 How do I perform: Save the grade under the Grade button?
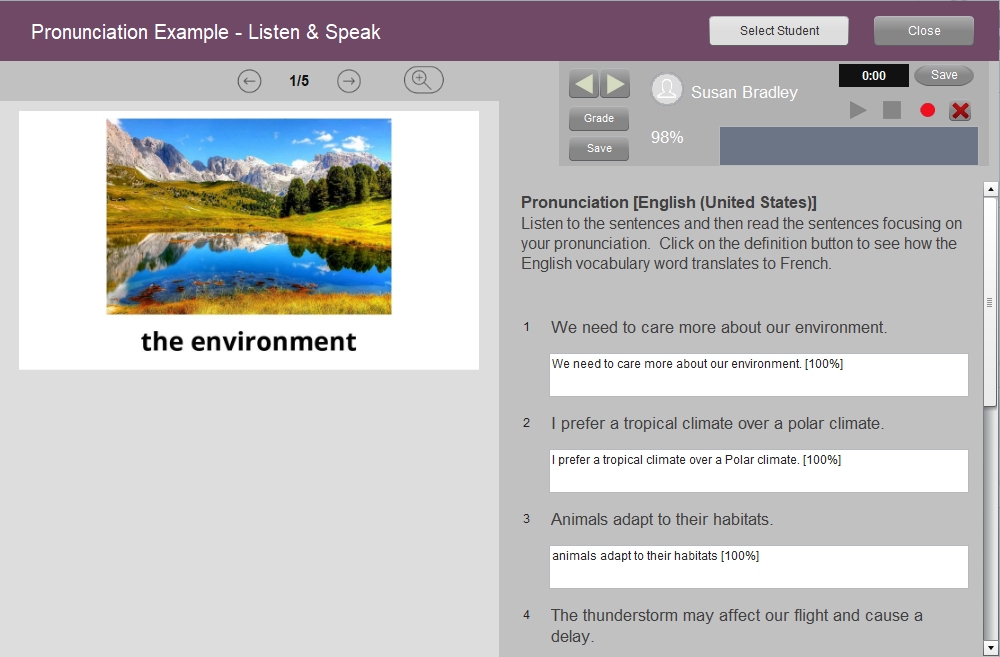pyautogui.click(x=599, y=149)
